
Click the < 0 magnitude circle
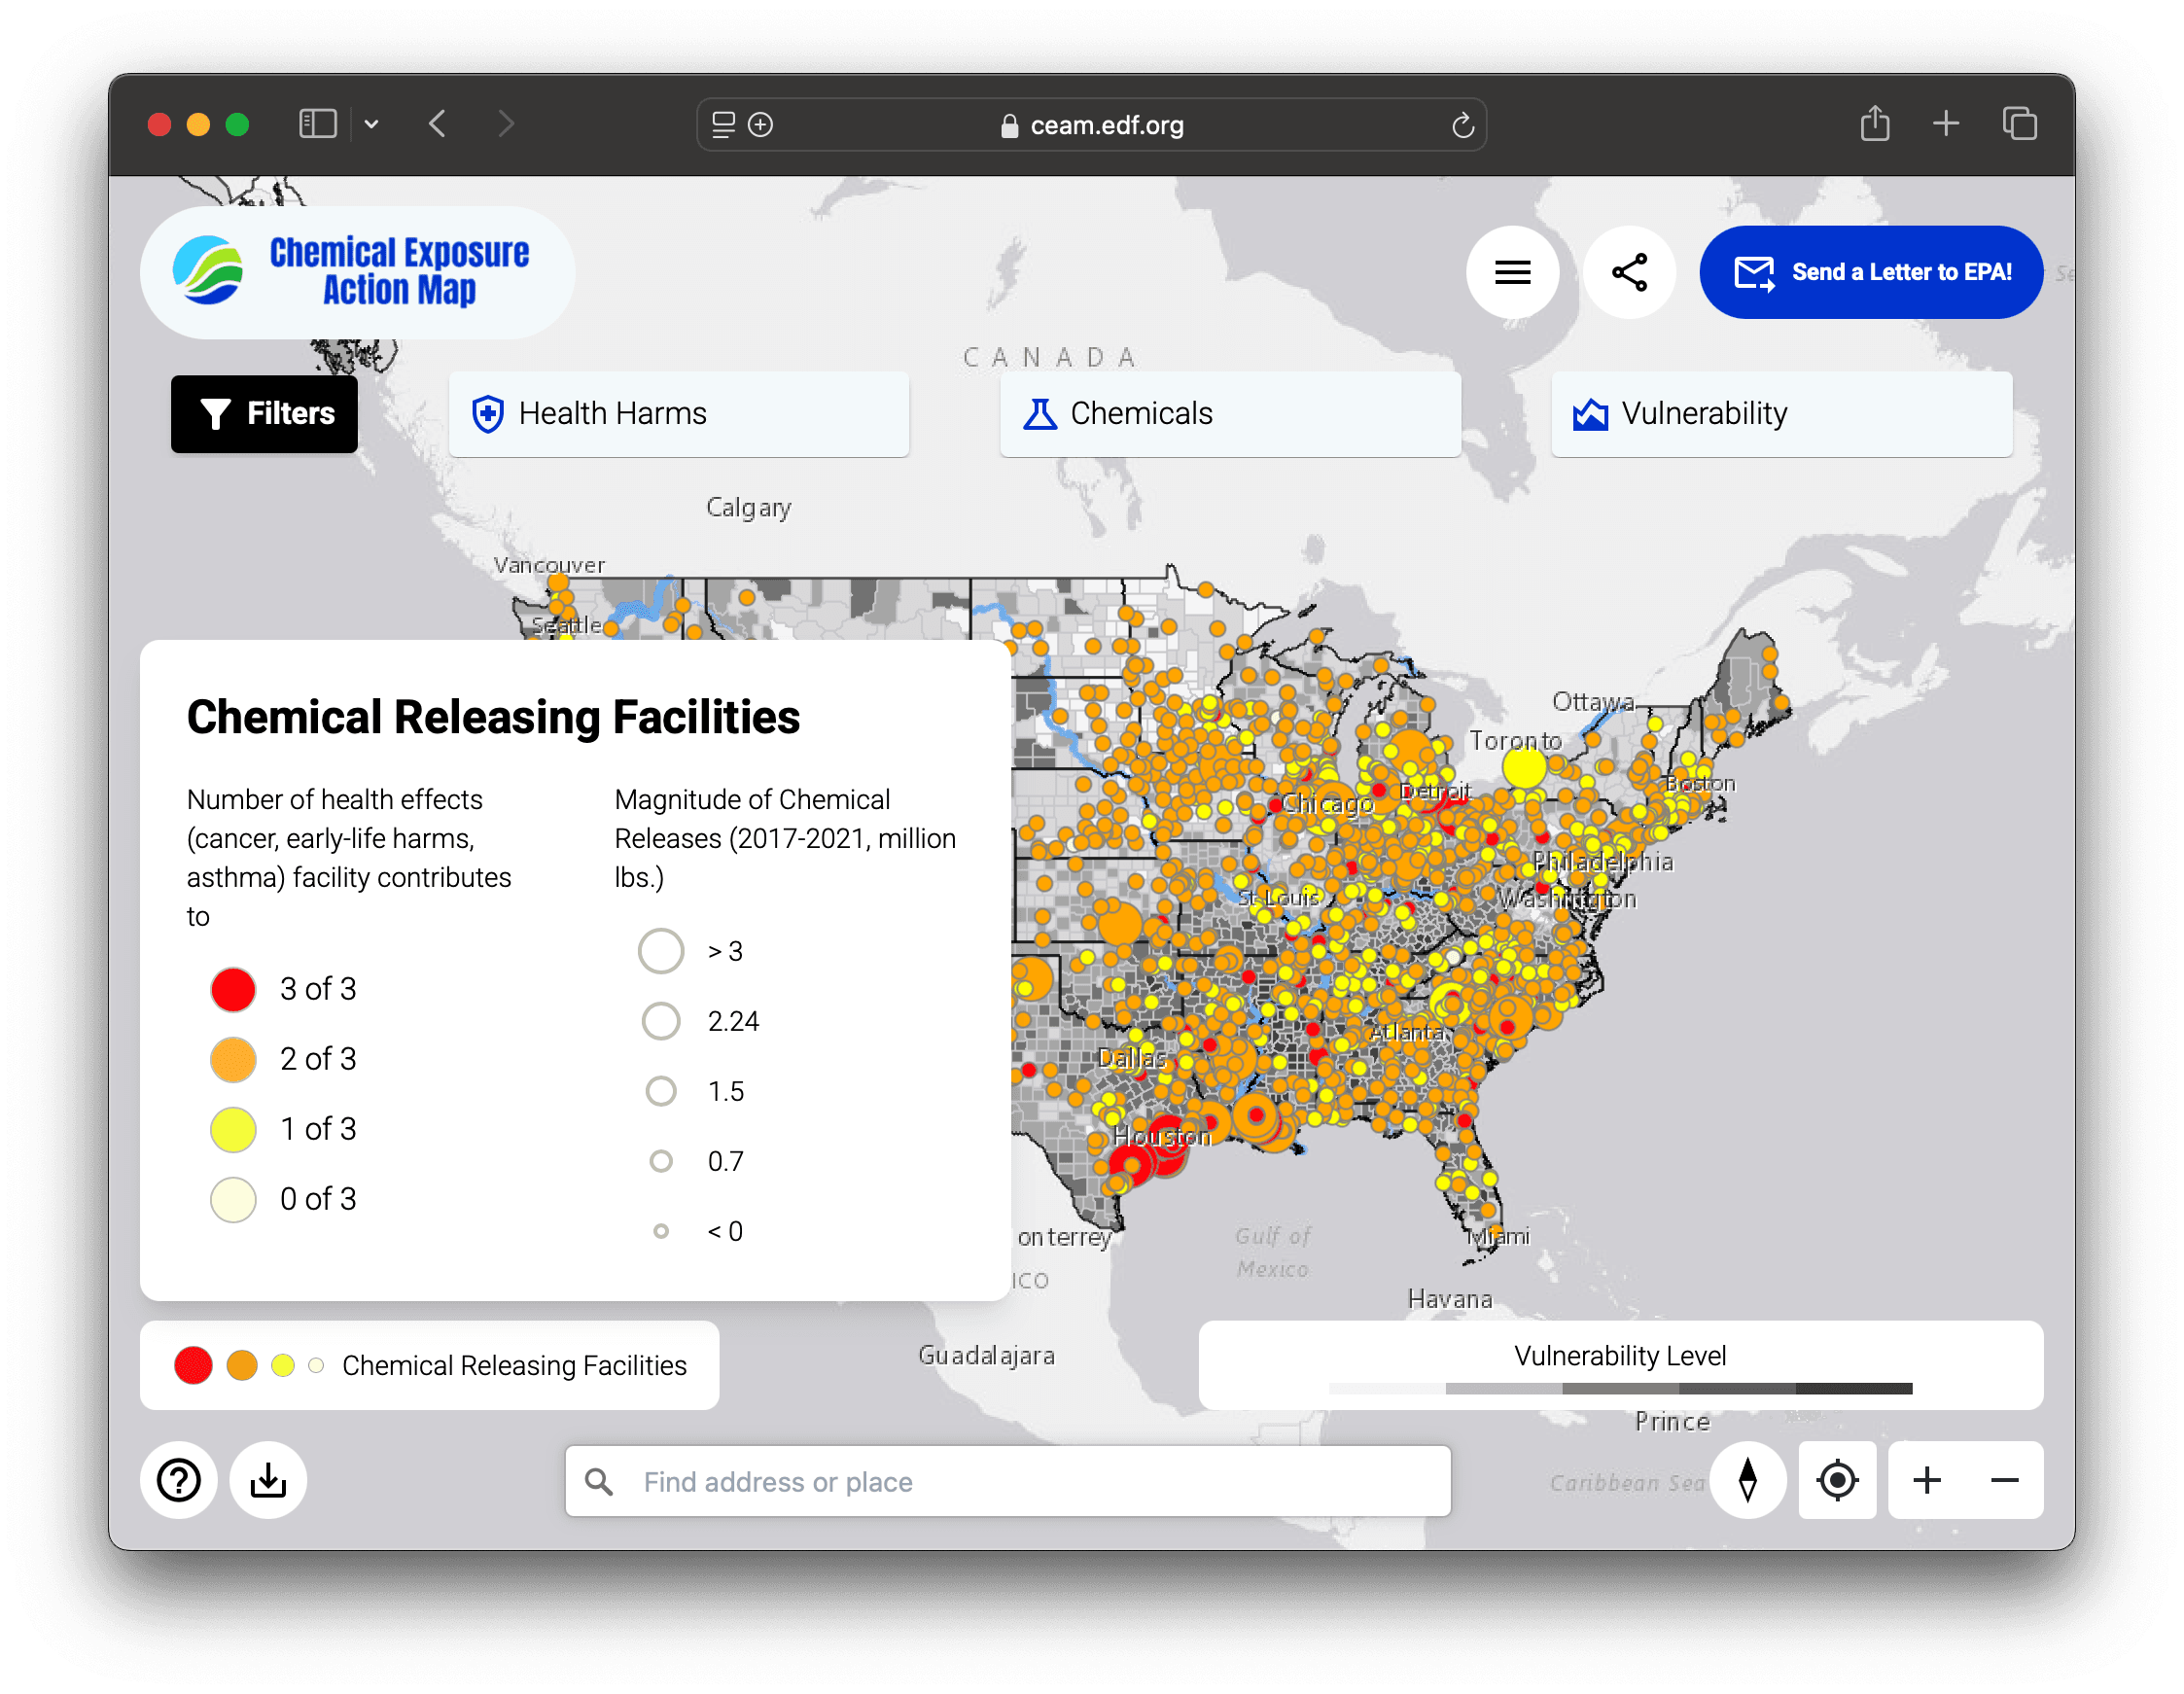point(661,1231)
